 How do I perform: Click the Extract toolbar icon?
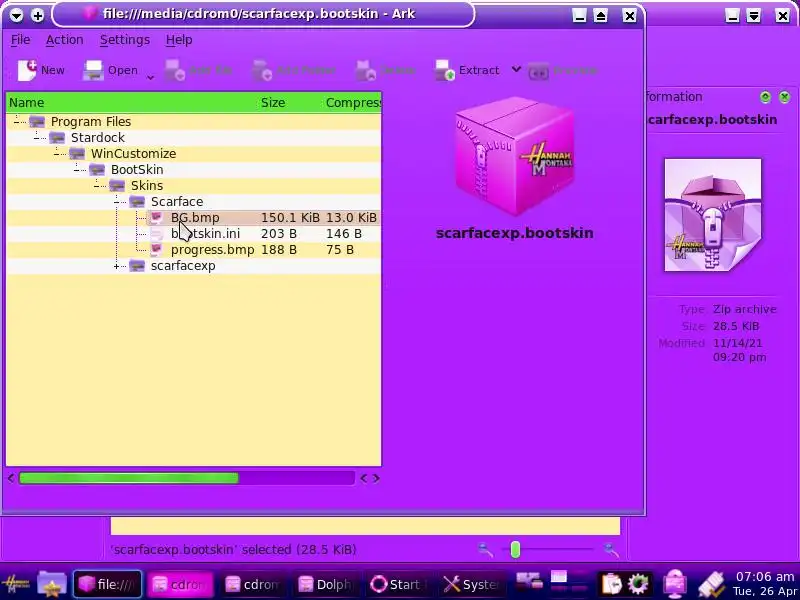coord(444,70)
